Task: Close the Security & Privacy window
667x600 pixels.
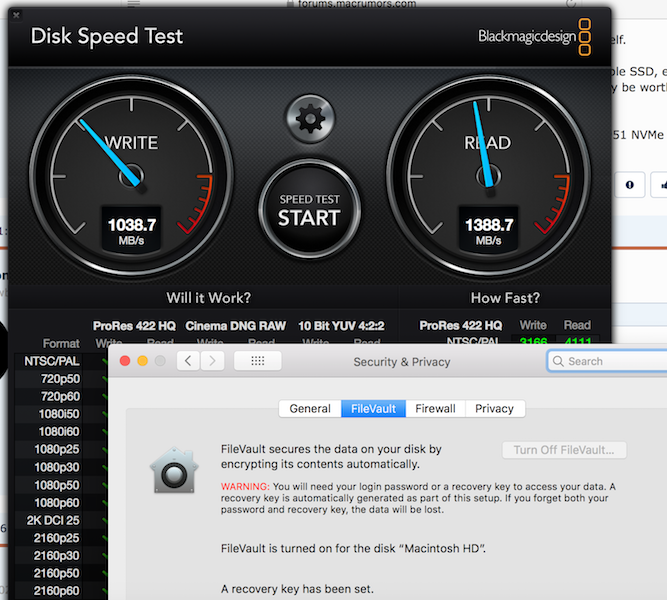Action: (x=125, y=361)
